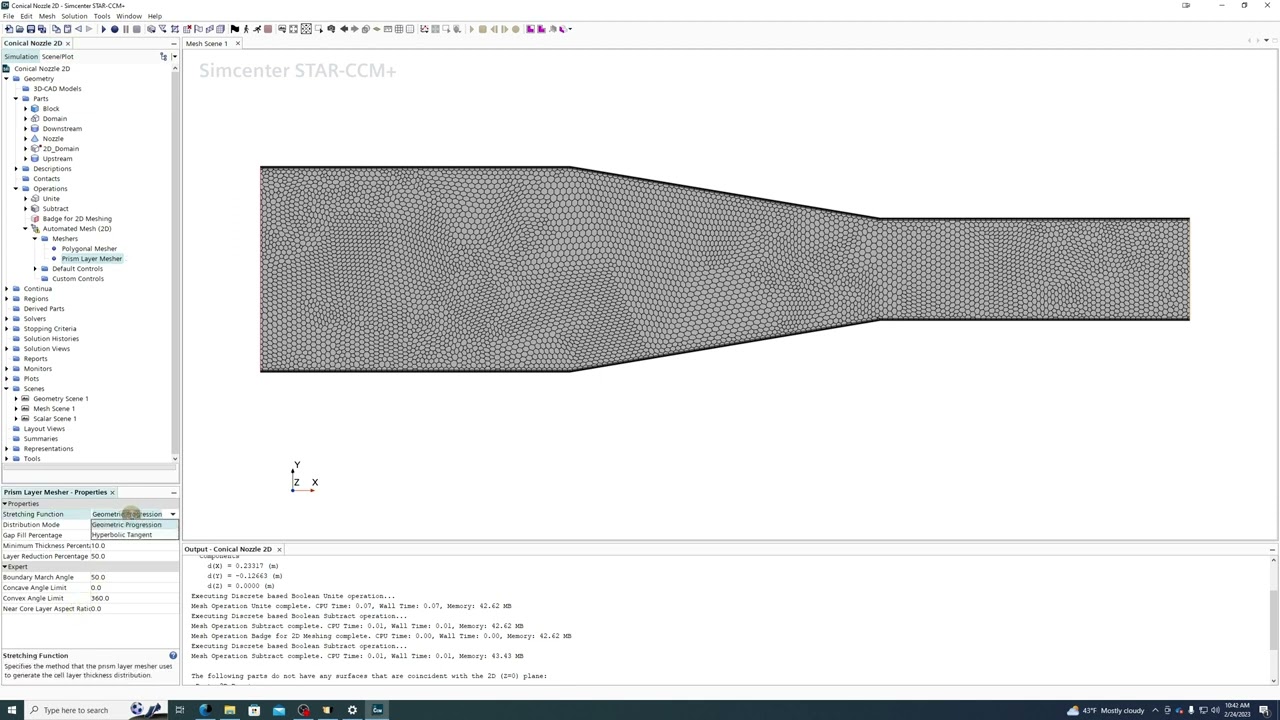
Task: Click the Save simulation toolbar icon
Action: pyautogui.click(x=31, y=29)
